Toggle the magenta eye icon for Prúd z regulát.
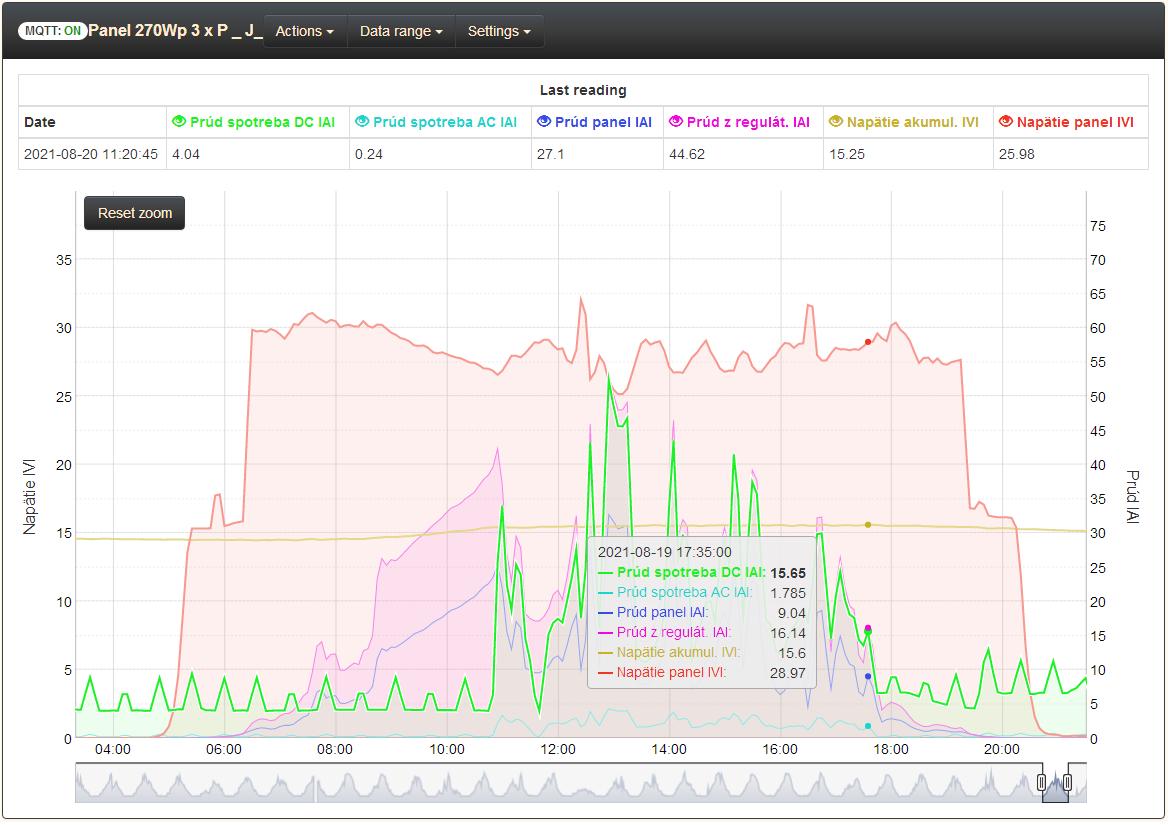Viewport: 1169px width, 825px height. (677, 122)
